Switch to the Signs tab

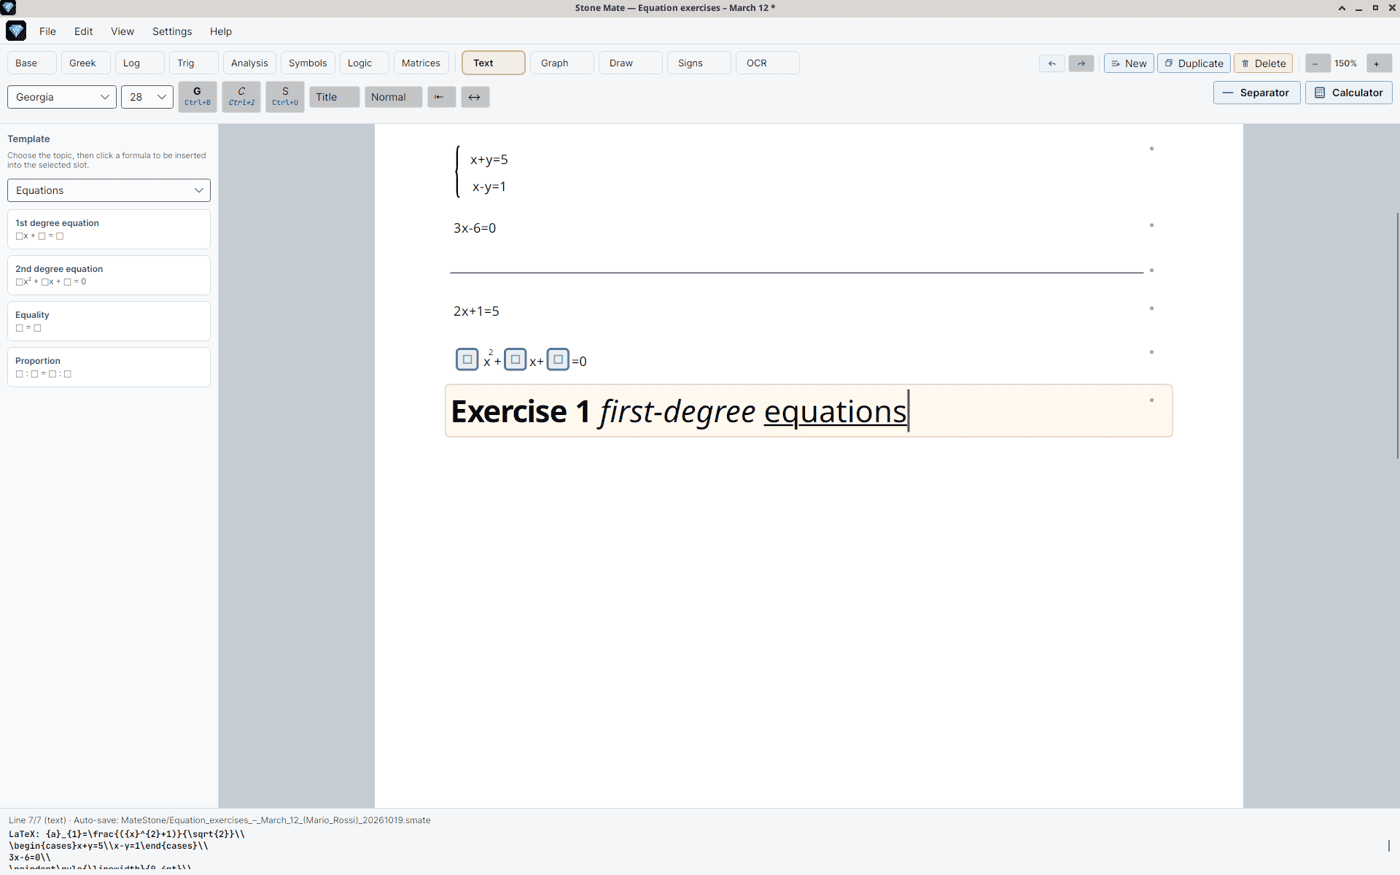699,63
